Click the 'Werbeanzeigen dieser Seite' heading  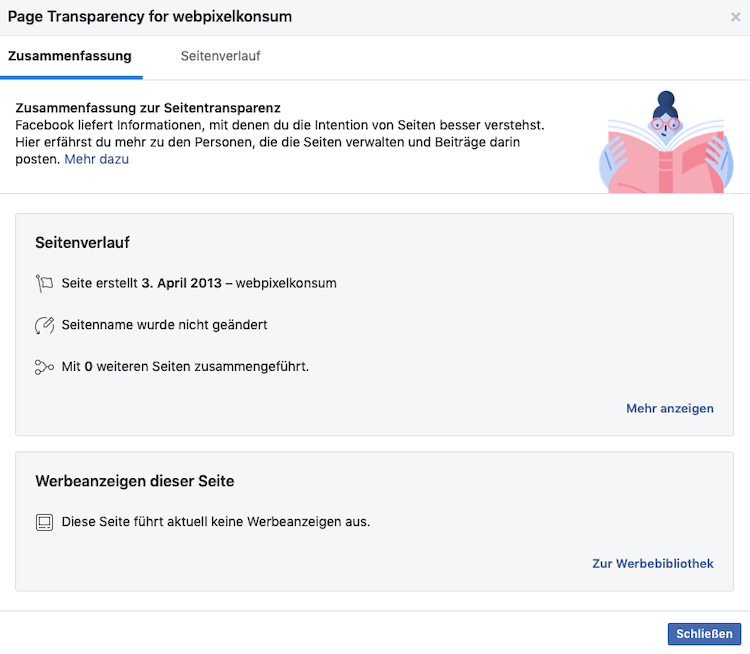(x=135, y=481)
